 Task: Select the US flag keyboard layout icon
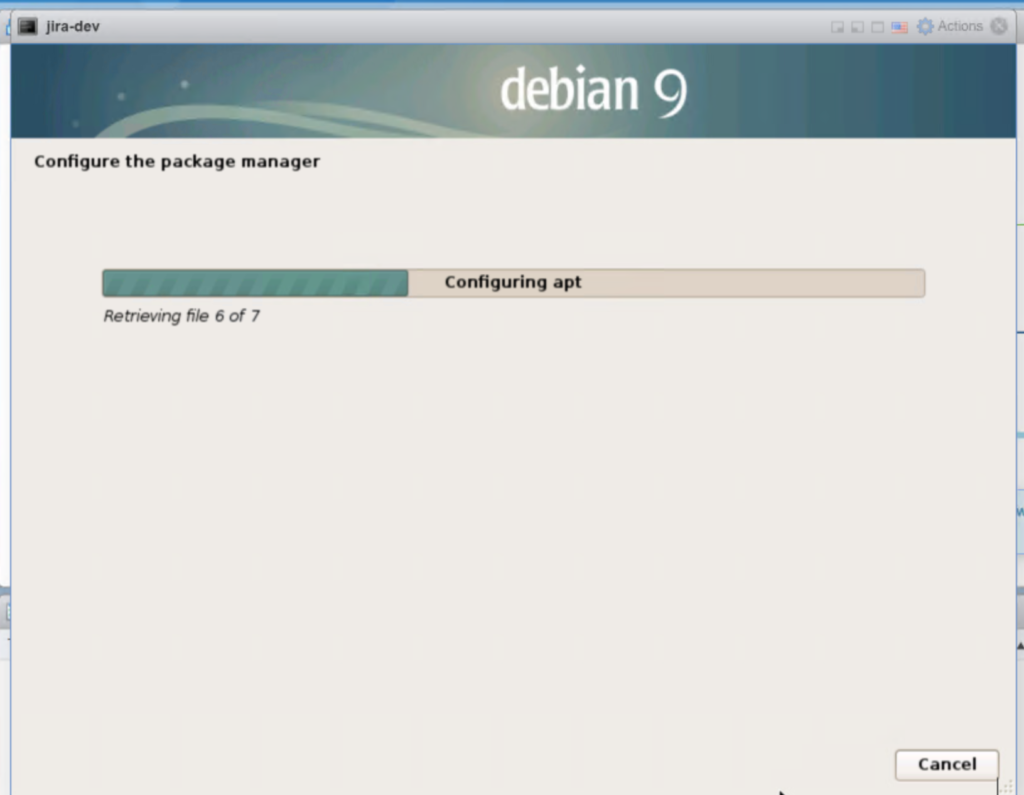(x=899, y=27)
